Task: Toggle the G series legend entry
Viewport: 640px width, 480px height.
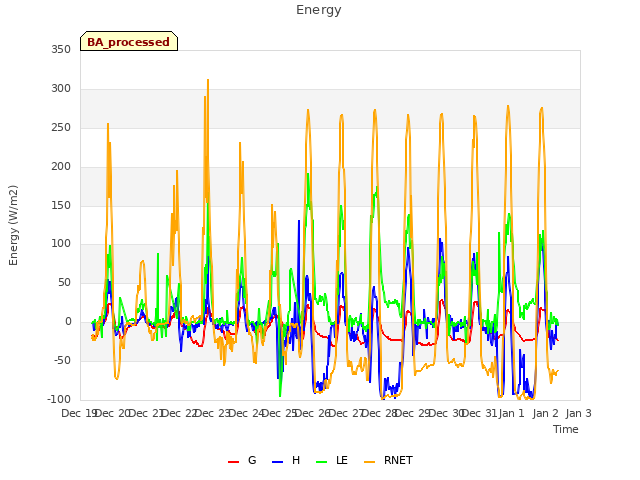Action: point(242,460)
